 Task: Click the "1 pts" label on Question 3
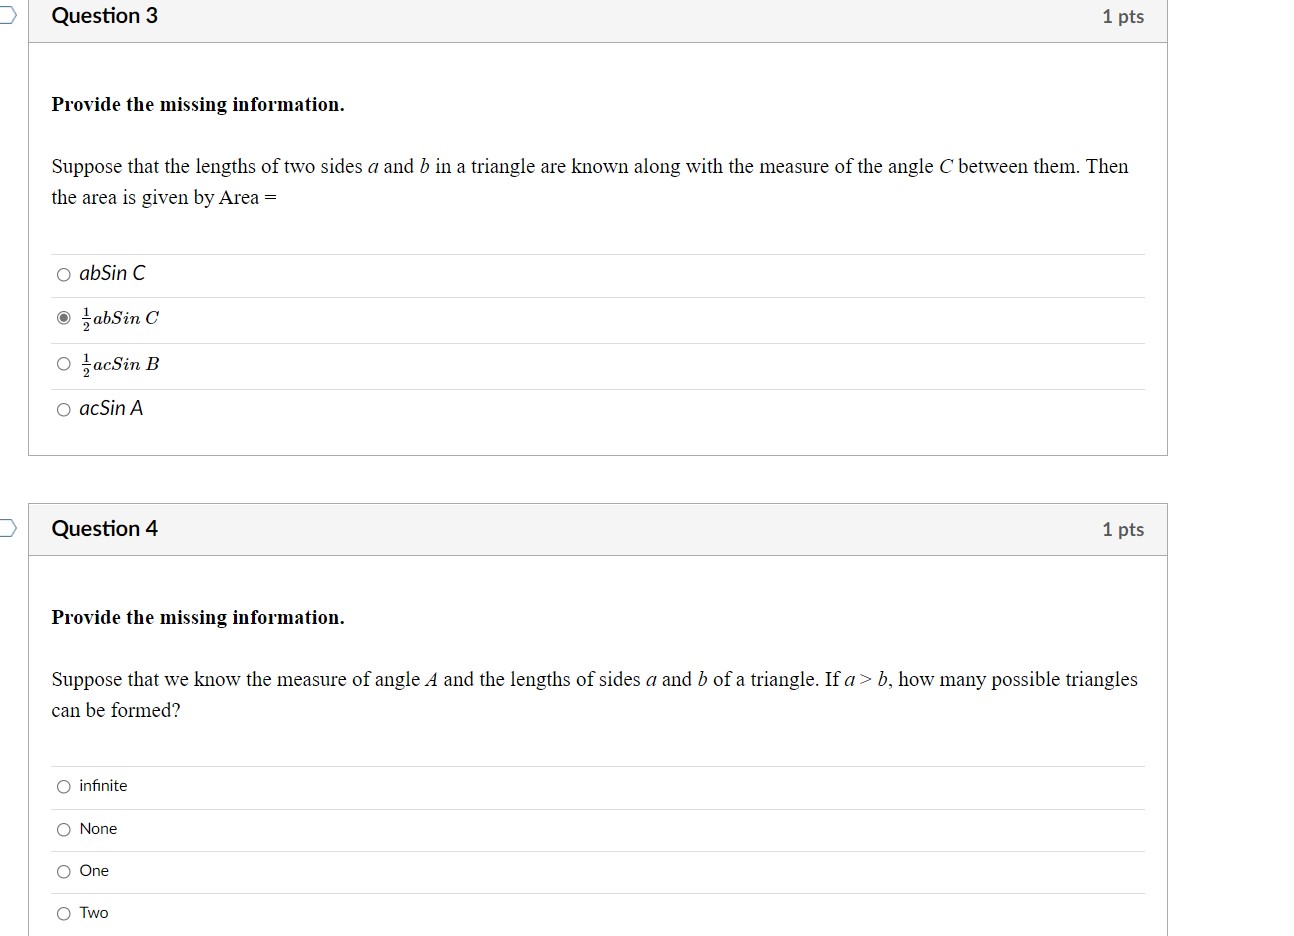click(x=1122, y=16)
